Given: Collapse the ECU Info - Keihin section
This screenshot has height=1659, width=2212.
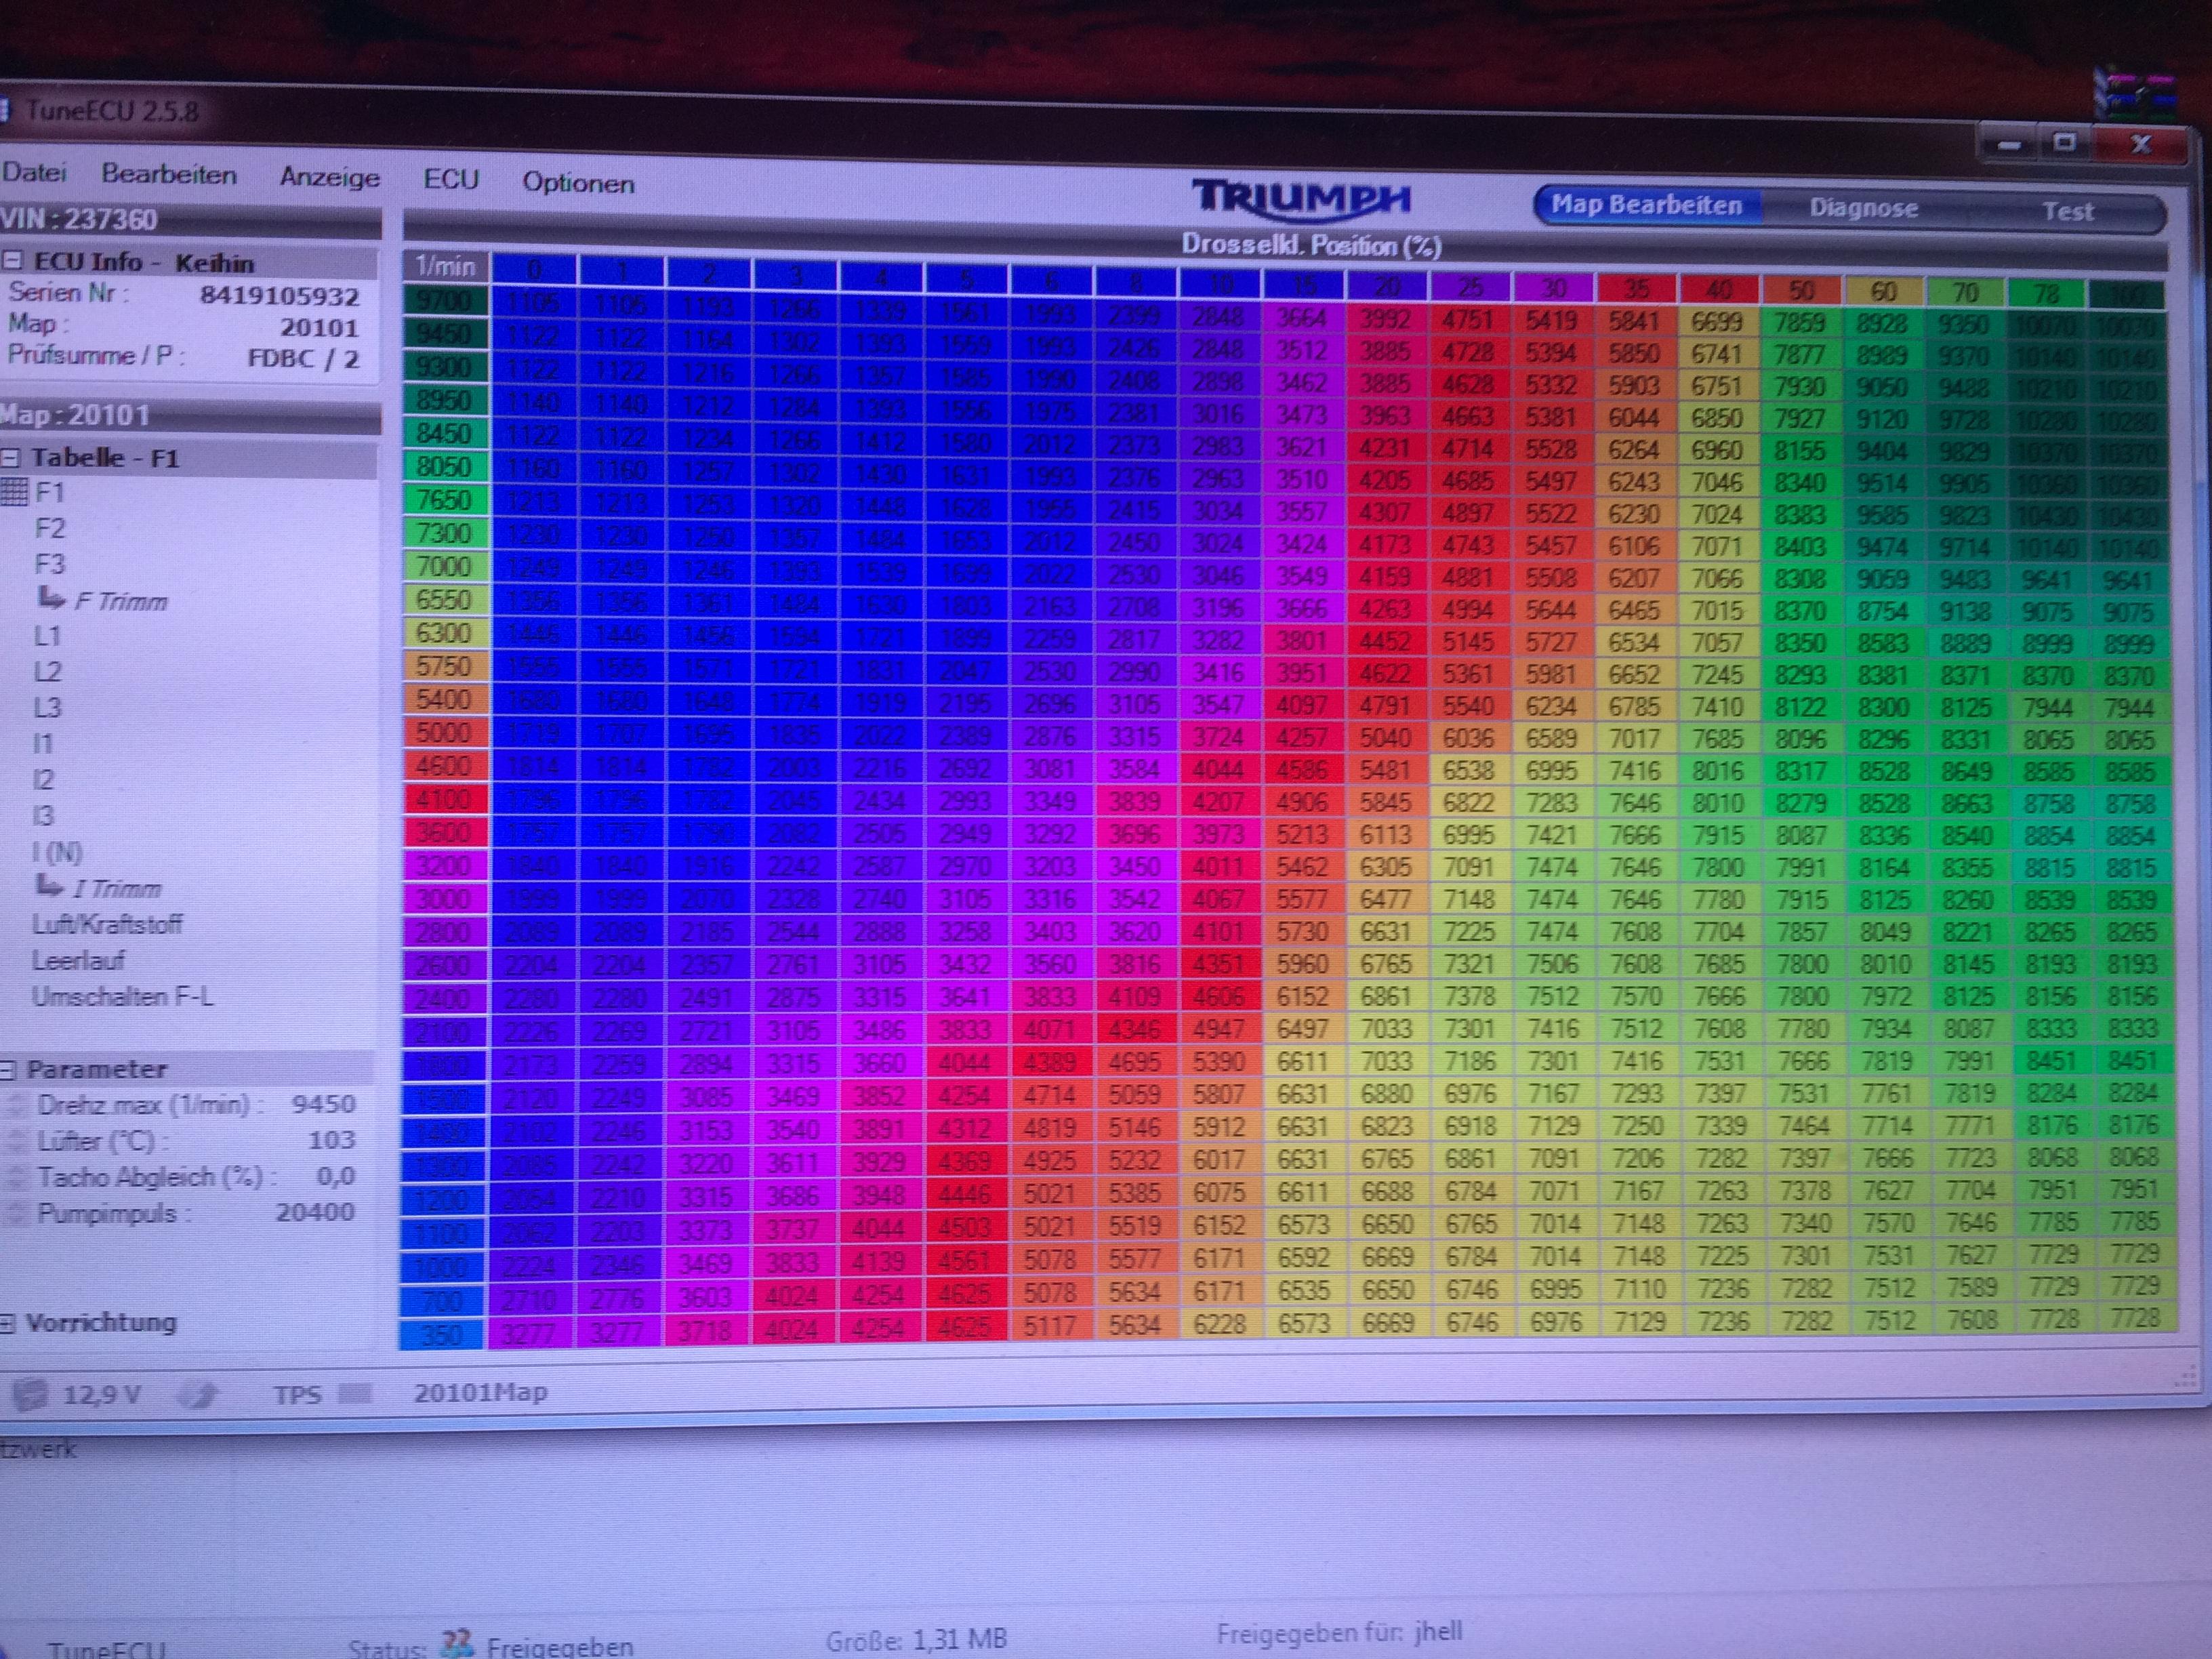Looking at the screenshot, I should point(12,261).
